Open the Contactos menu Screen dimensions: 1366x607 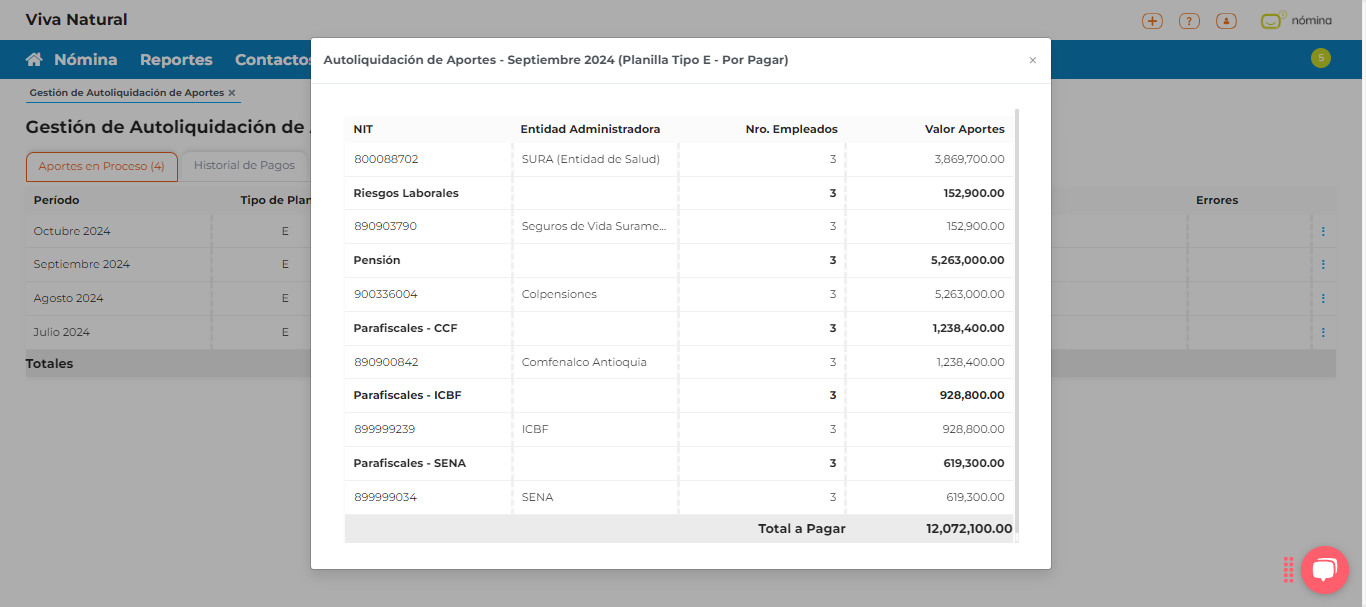tap(273, 60)
